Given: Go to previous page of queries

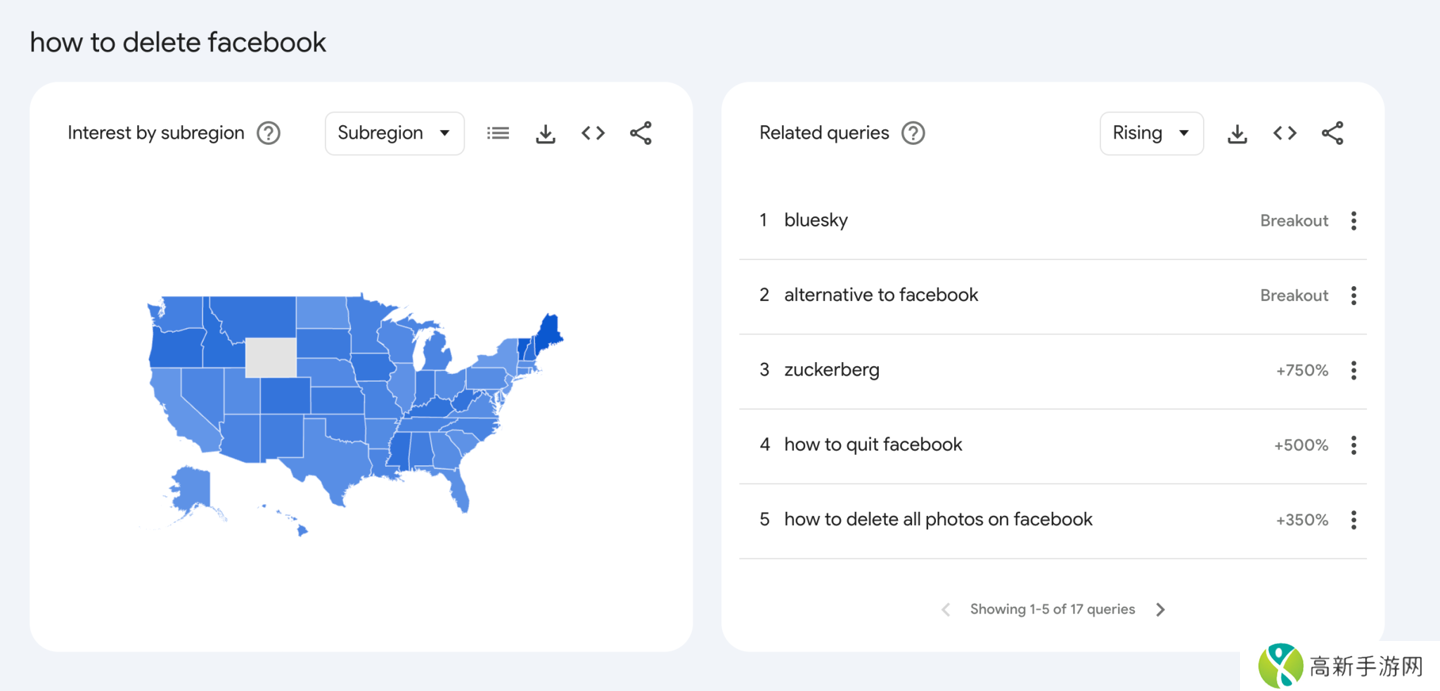Looking at the screenshot, I should pyautogui.click(x=946, y=609).
